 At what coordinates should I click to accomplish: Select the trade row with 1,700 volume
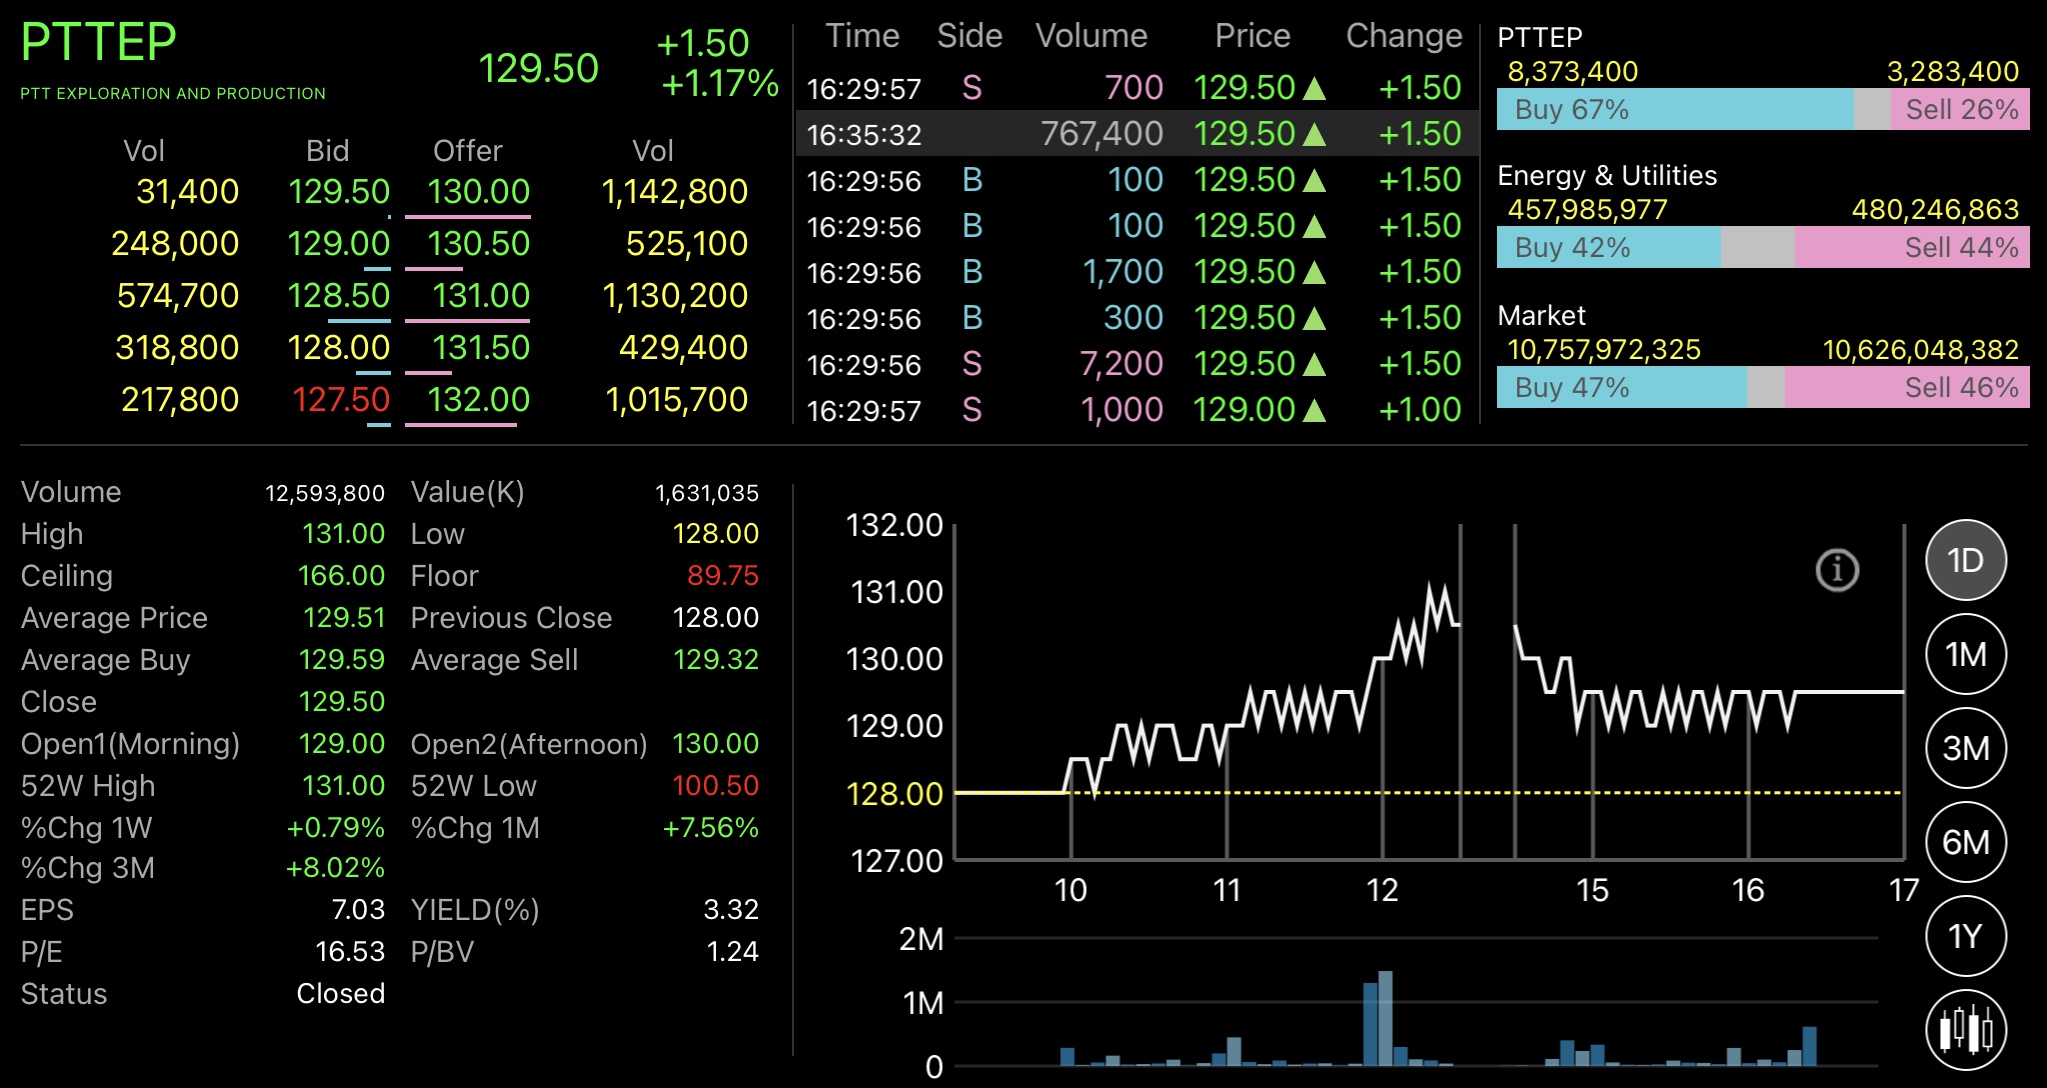1137,272
